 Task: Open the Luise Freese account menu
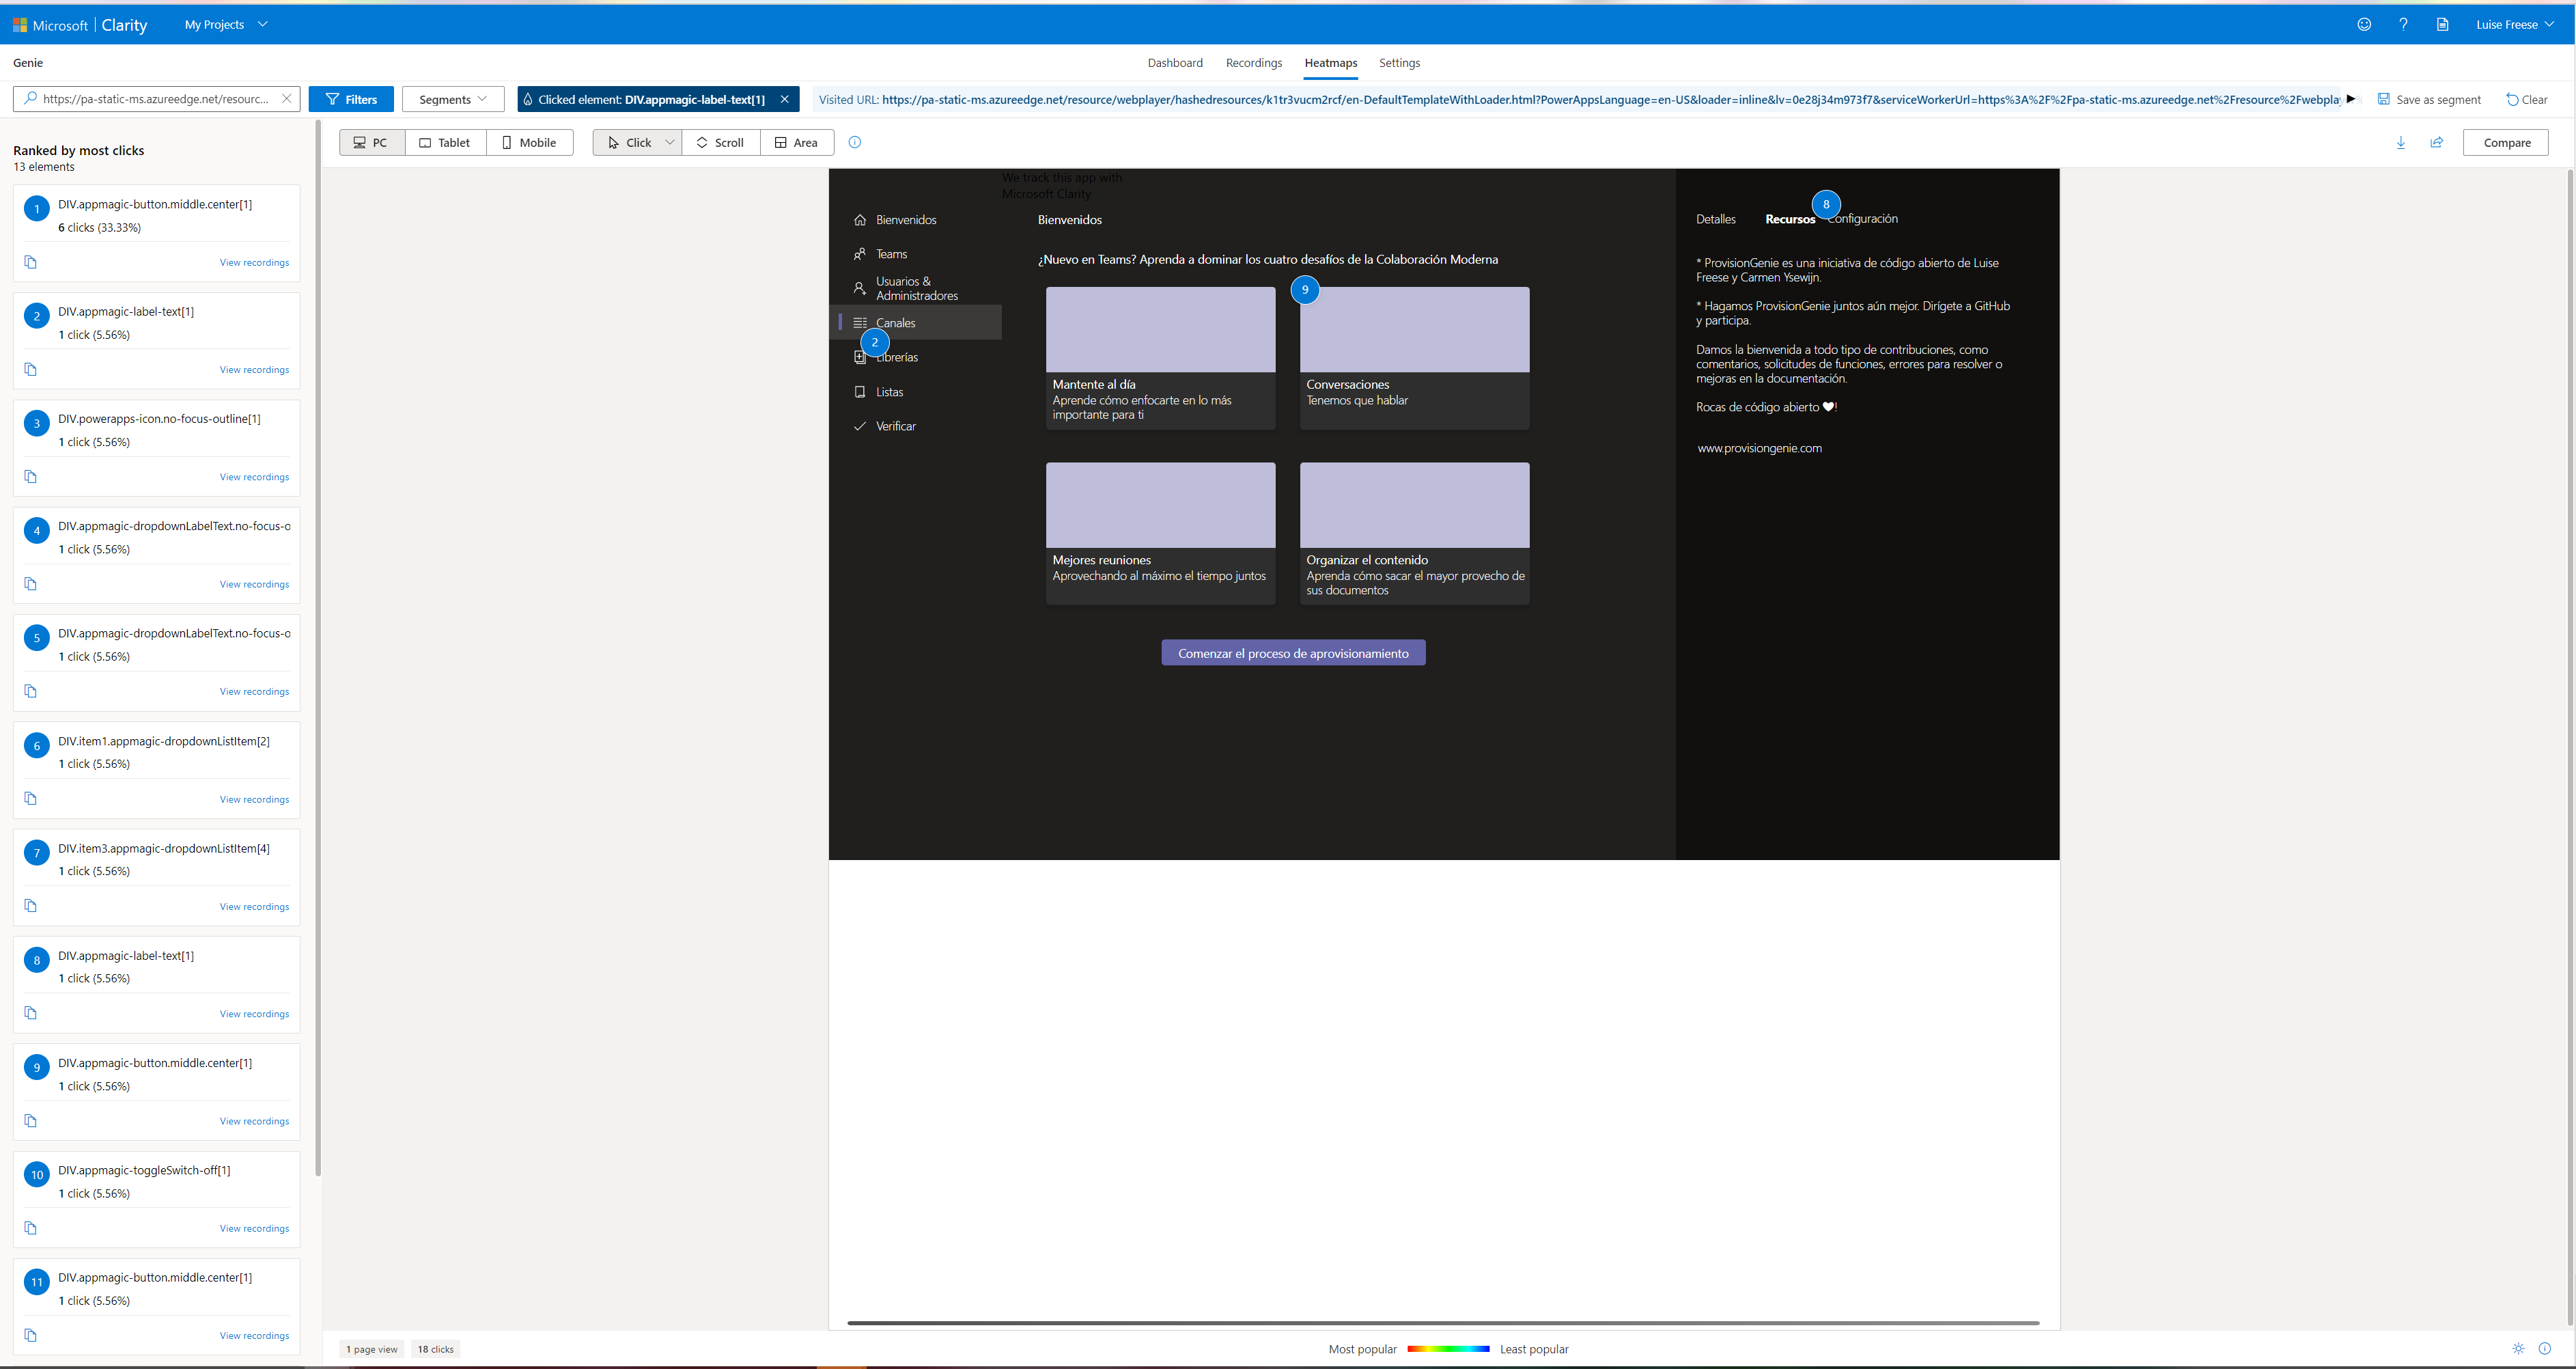click(2514, 24)
